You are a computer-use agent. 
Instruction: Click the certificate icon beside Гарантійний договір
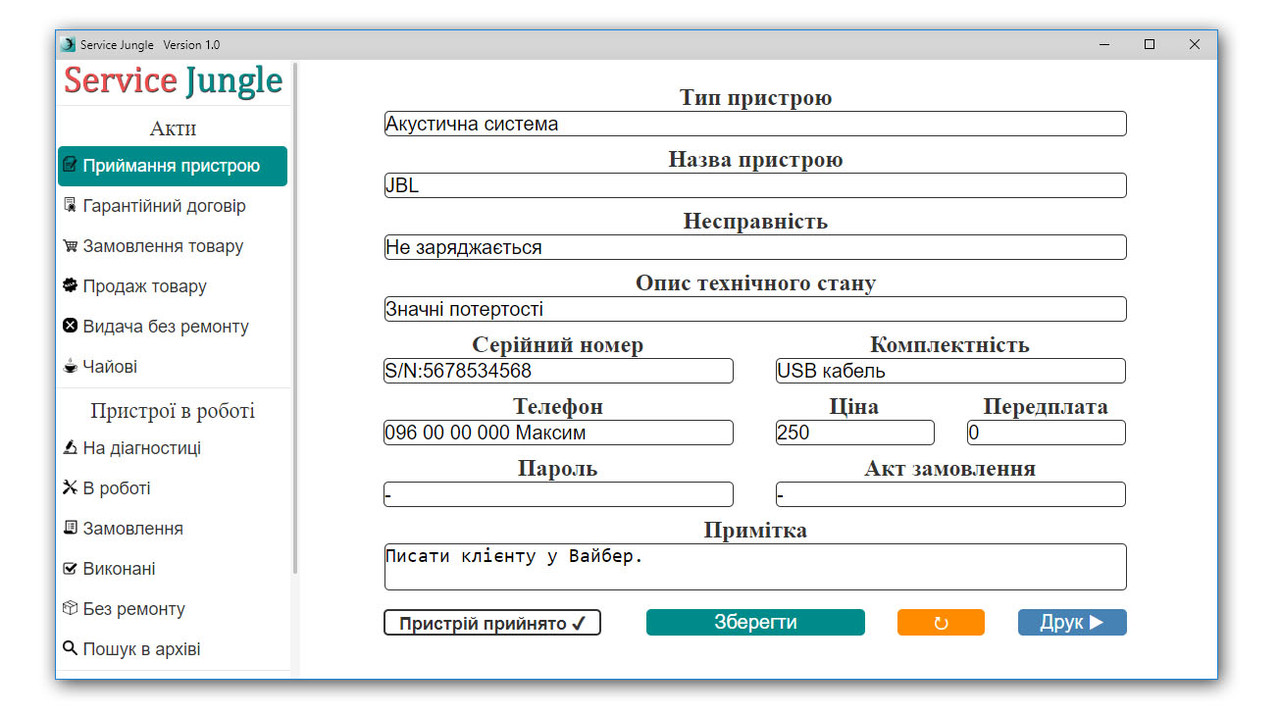(70, 206)
